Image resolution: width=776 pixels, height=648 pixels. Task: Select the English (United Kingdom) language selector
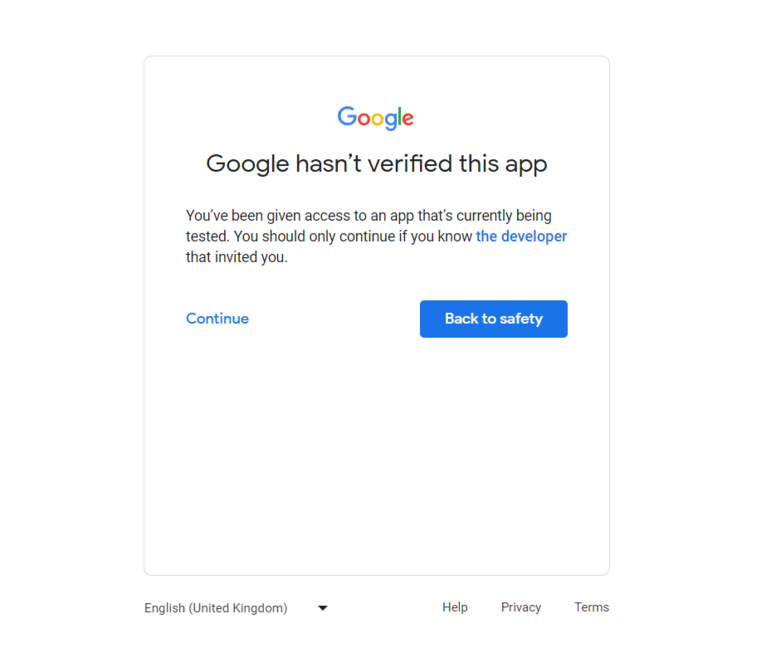[x=216, y=608]
